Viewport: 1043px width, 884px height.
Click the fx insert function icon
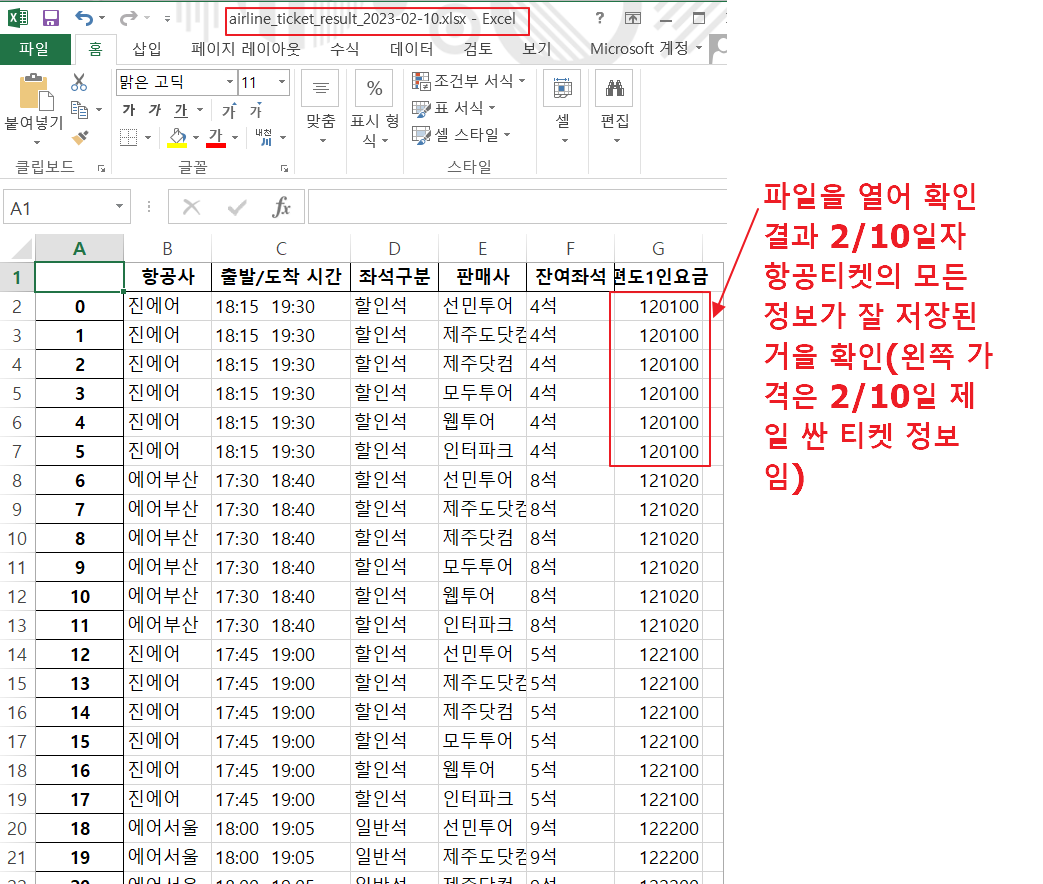[281, 208]
